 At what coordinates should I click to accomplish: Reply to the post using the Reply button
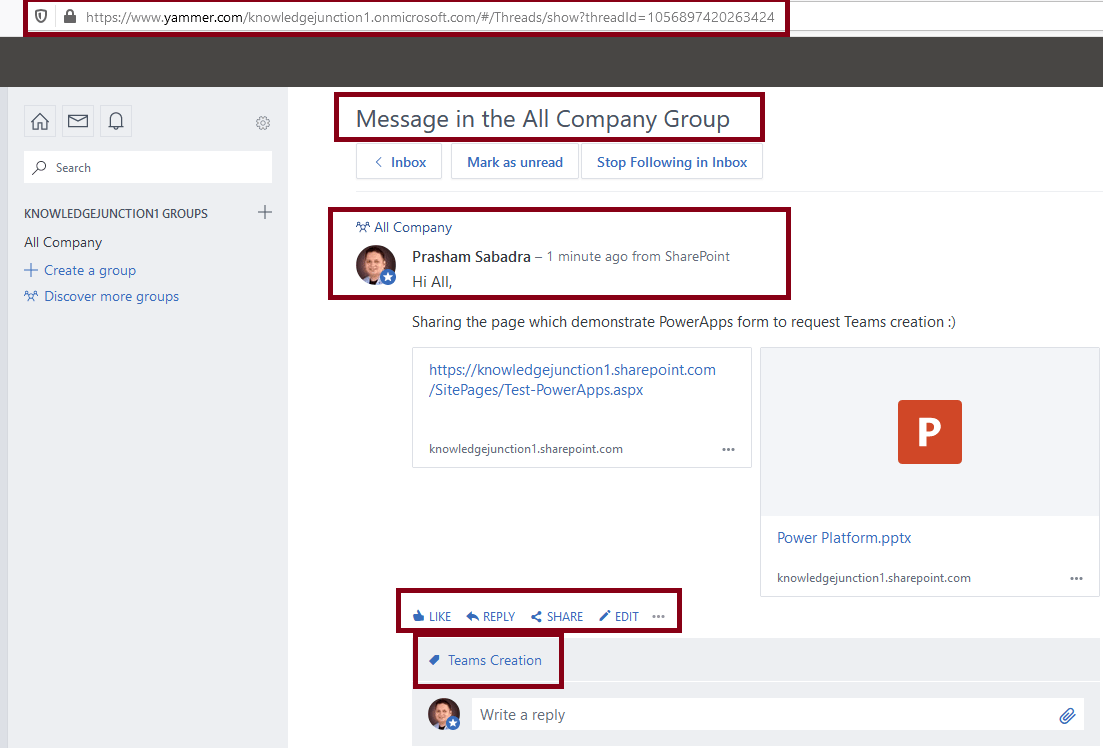tap(489, 616)
